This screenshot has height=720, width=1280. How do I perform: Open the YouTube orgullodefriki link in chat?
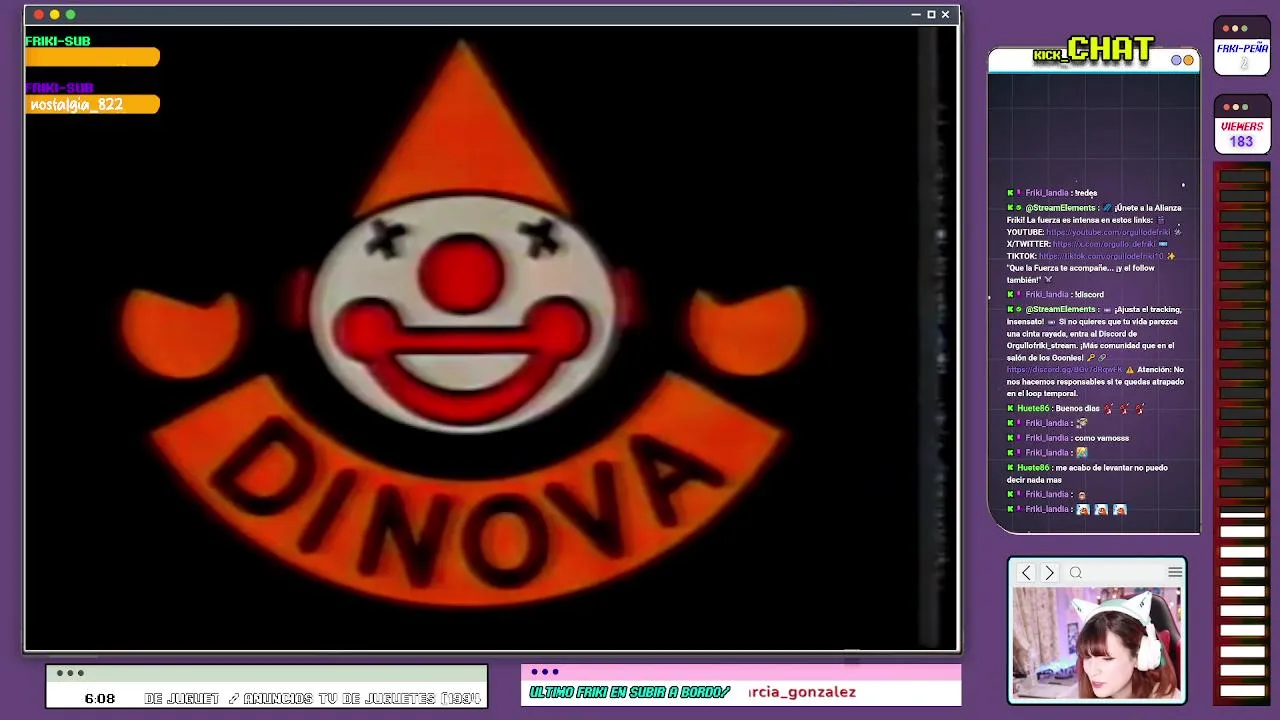[1108, 232]
